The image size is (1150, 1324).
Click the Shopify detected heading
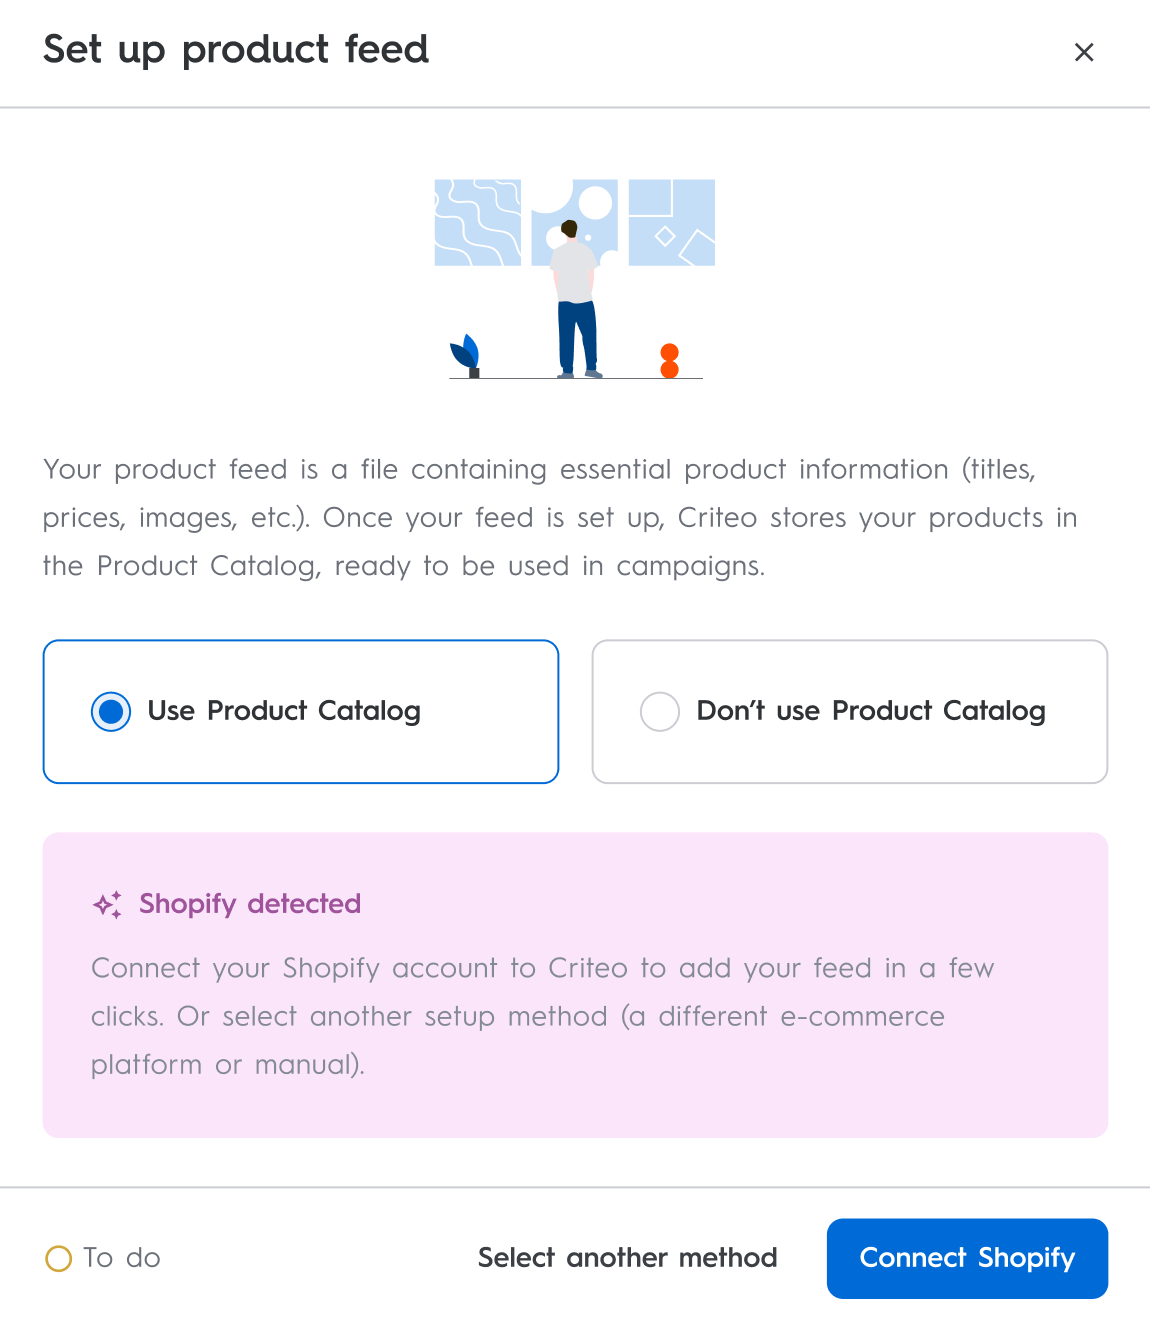(250, 904)
